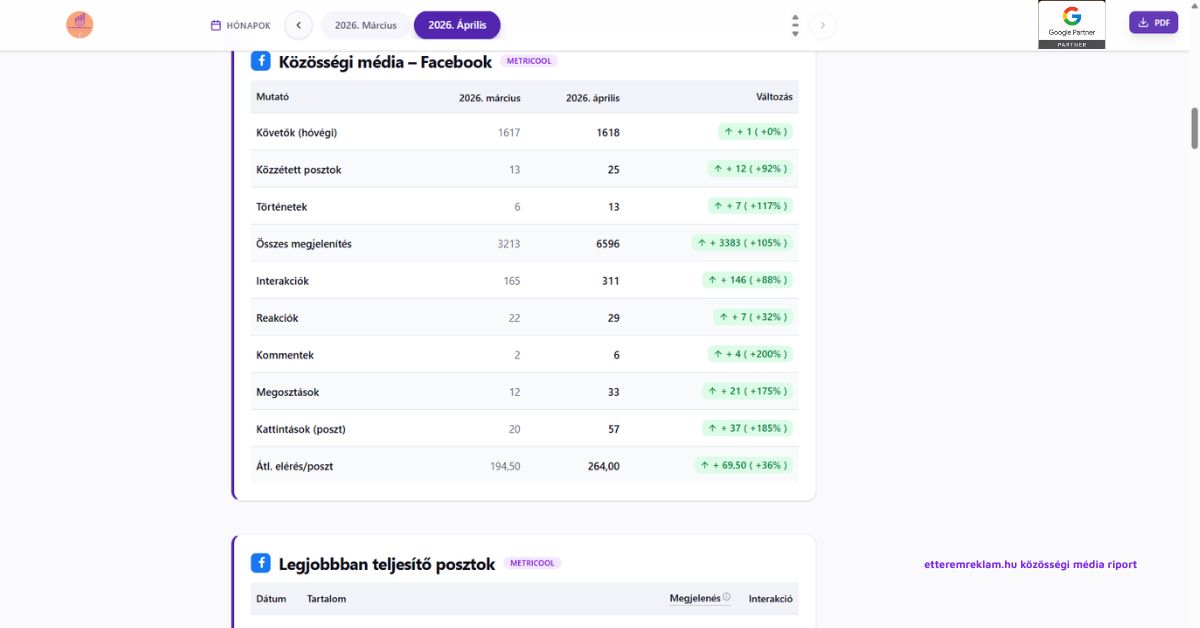This screenshot has width=1200, height=628.
Task: Click the March value 3213
Action: point(508,244)
